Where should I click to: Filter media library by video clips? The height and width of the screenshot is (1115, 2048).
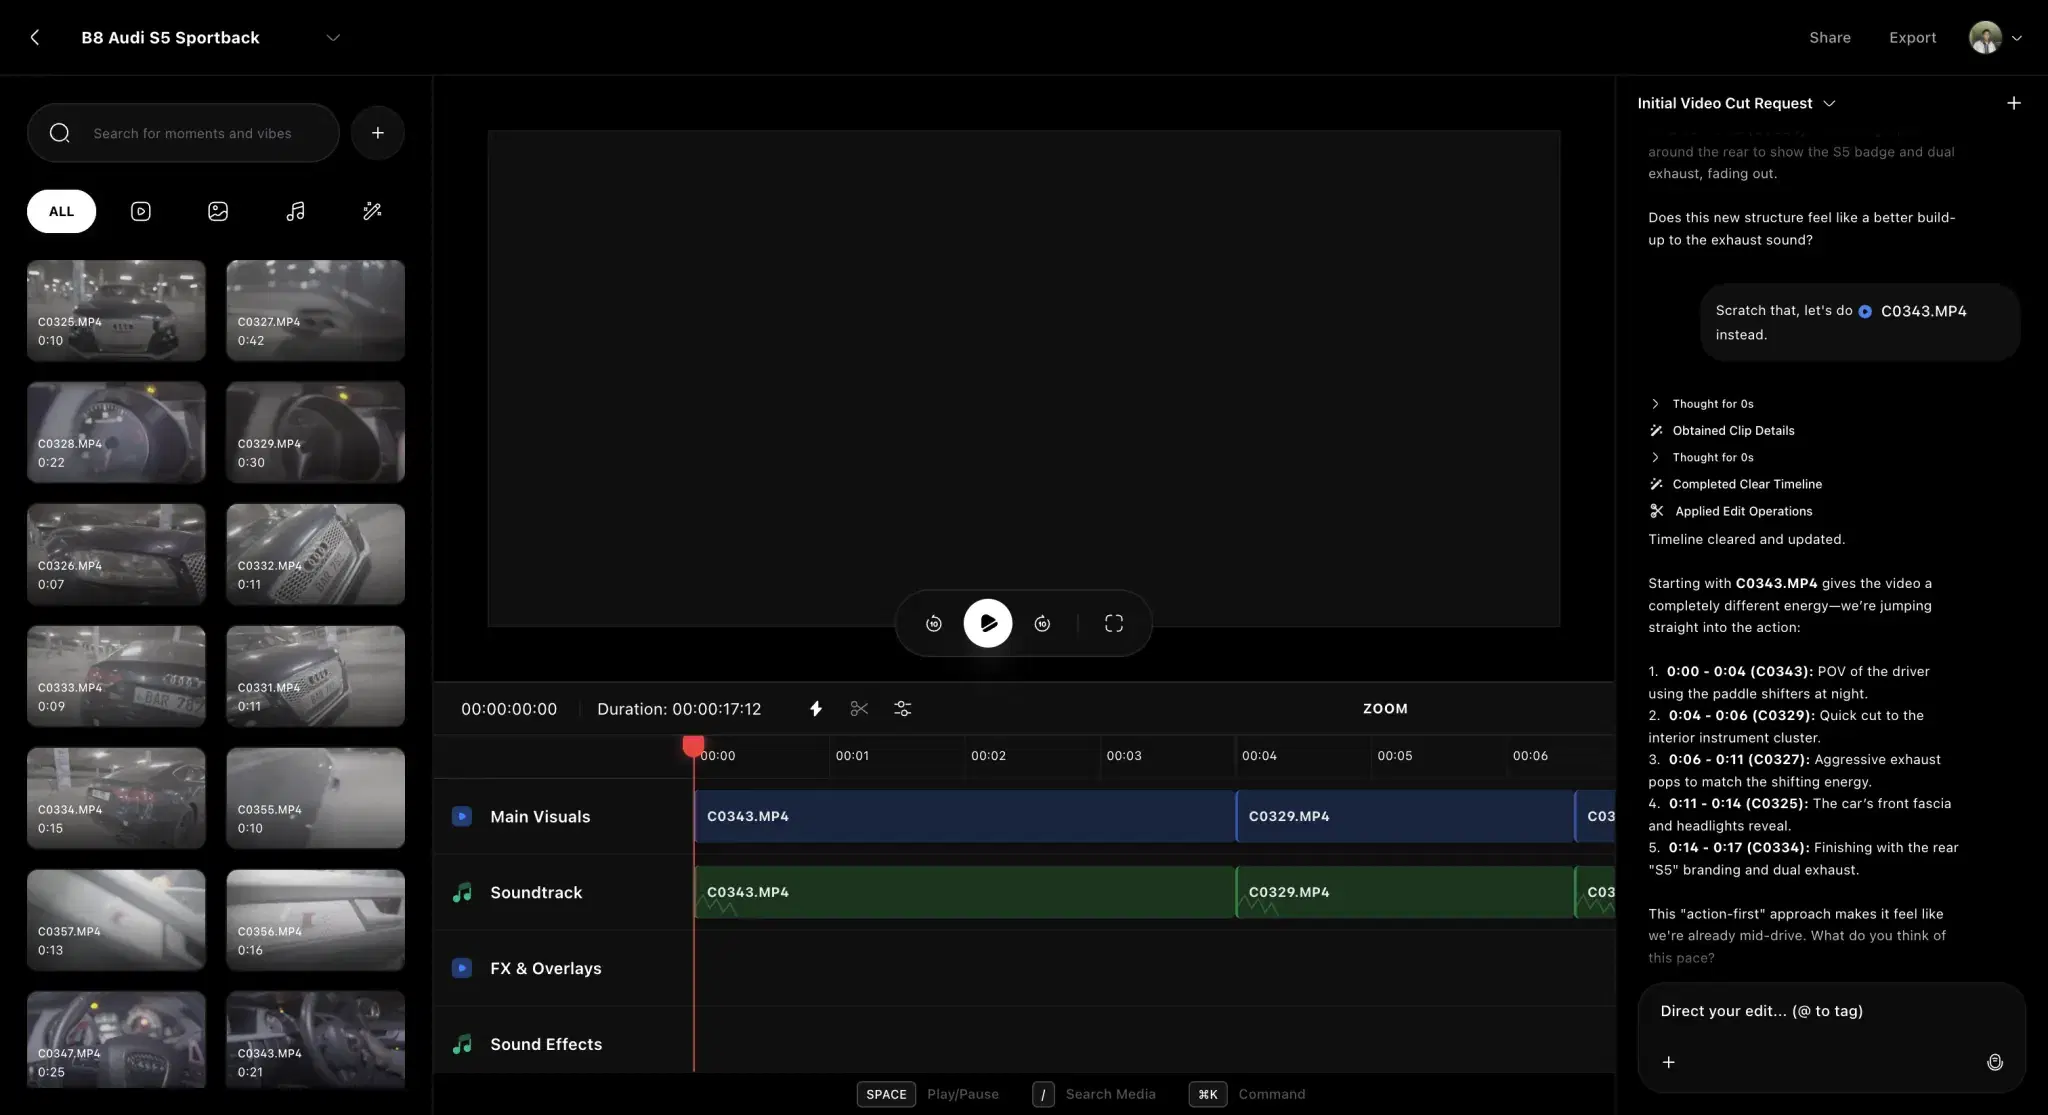(x=141, y=211)
